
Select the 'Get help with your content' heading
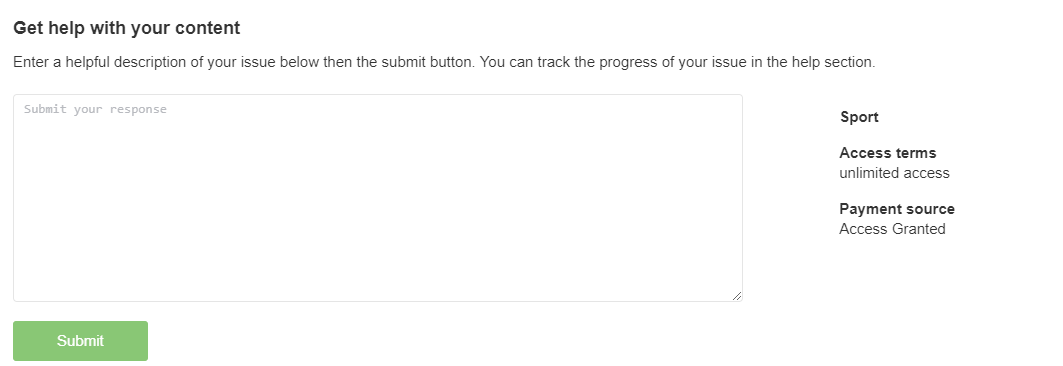click(x=127, y=28)
